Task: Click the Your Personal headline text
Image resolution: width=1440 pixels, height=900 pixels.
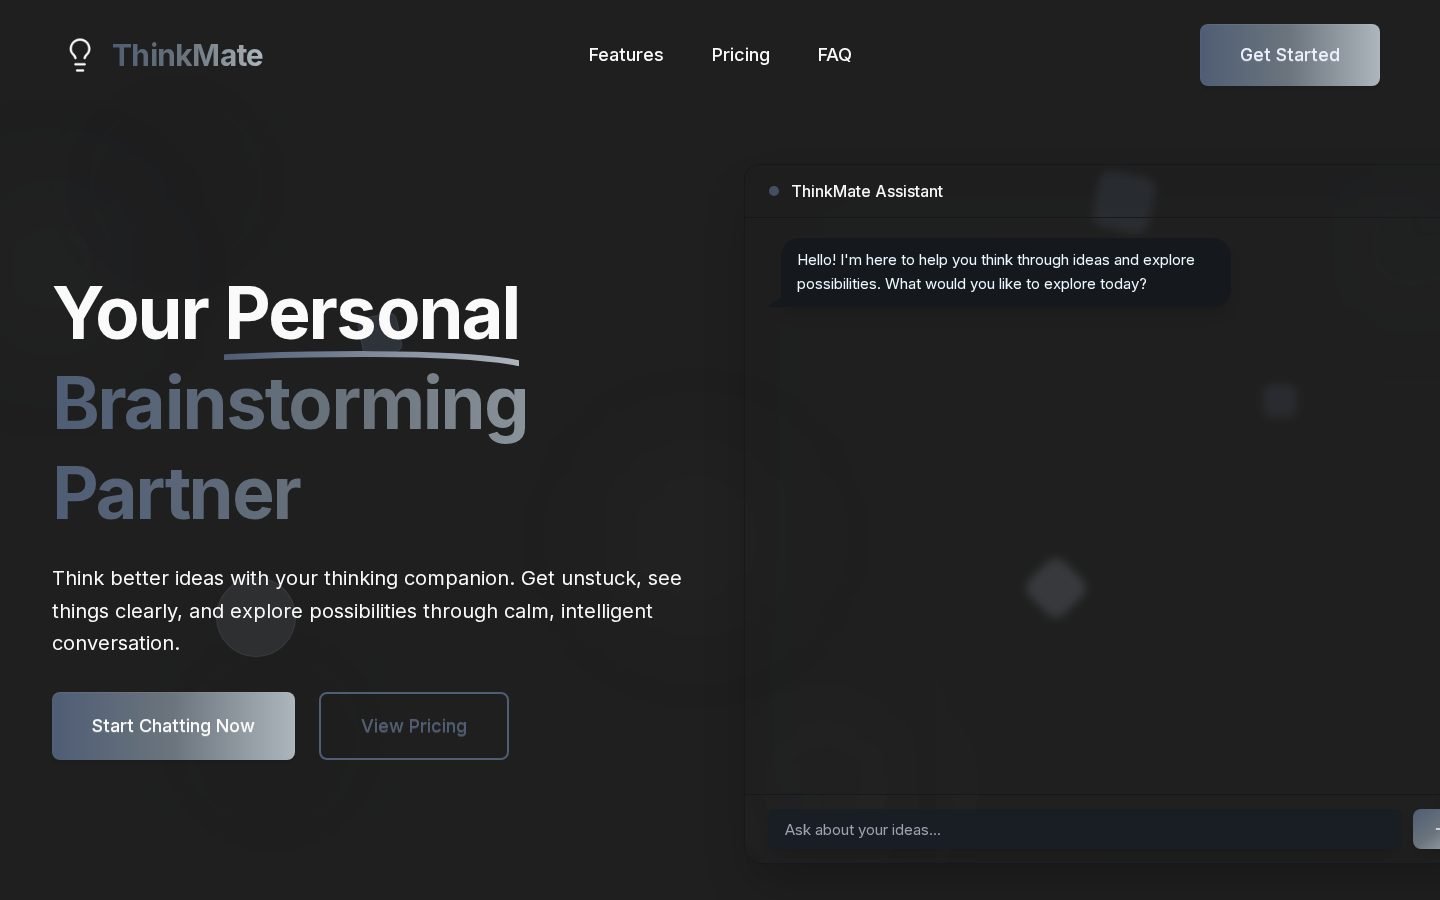Action: point(286,313)
